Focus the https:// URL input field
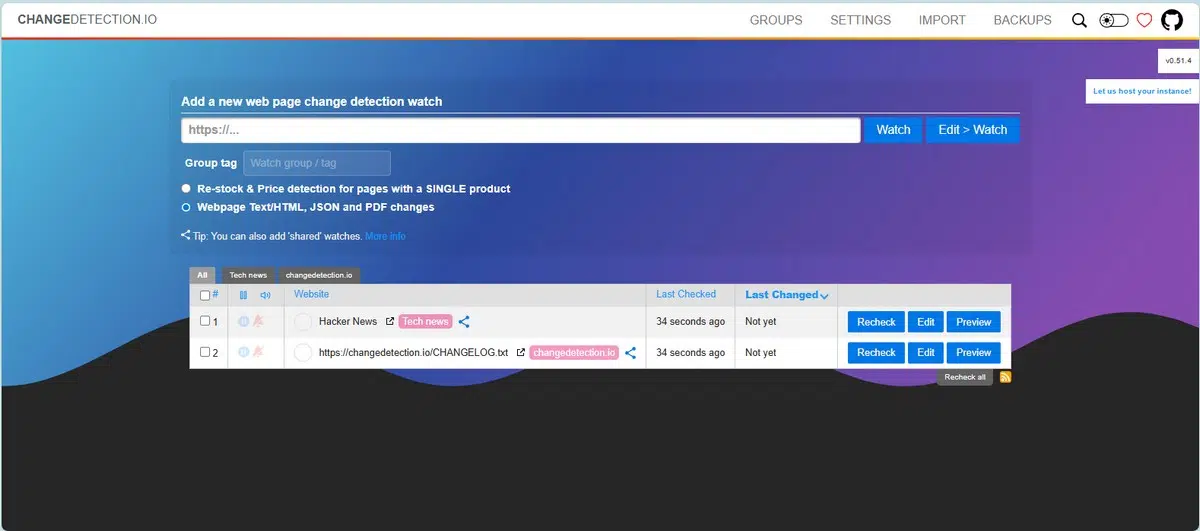 click(520, 130)
